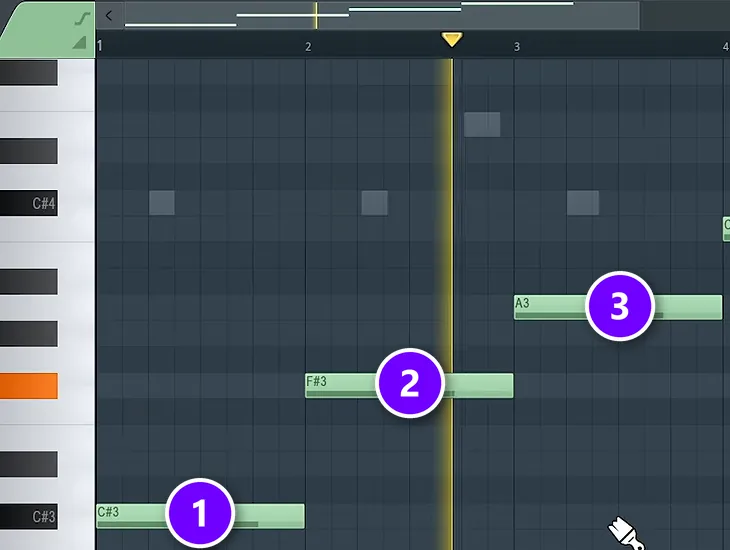Image resolution: width=730 pixels, height=550 pixels.
Task: Select the C#3 note in bar 1
Action: (x=200, y=516)
